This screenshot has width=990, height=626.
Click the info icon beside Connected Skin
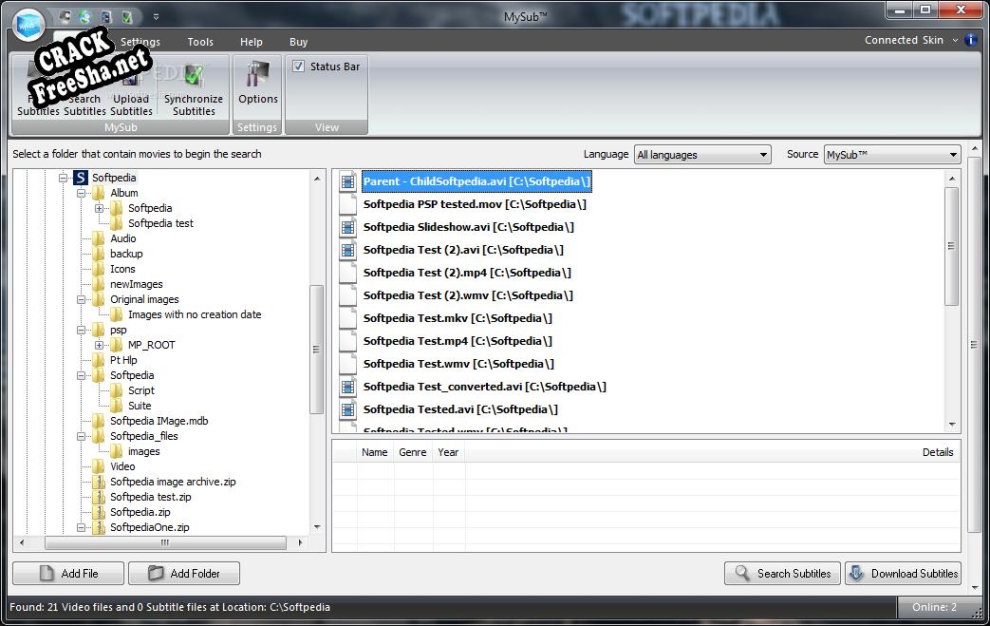pos(970,41)
